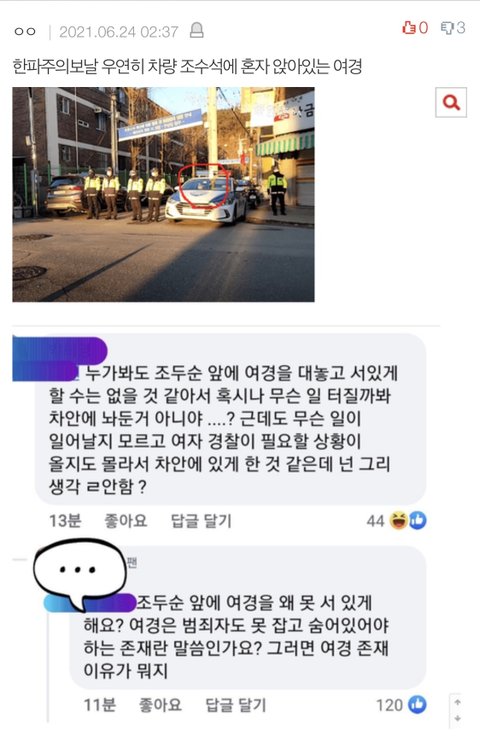
Task: Open the red magnifier image zoom button
Action: 451,102
